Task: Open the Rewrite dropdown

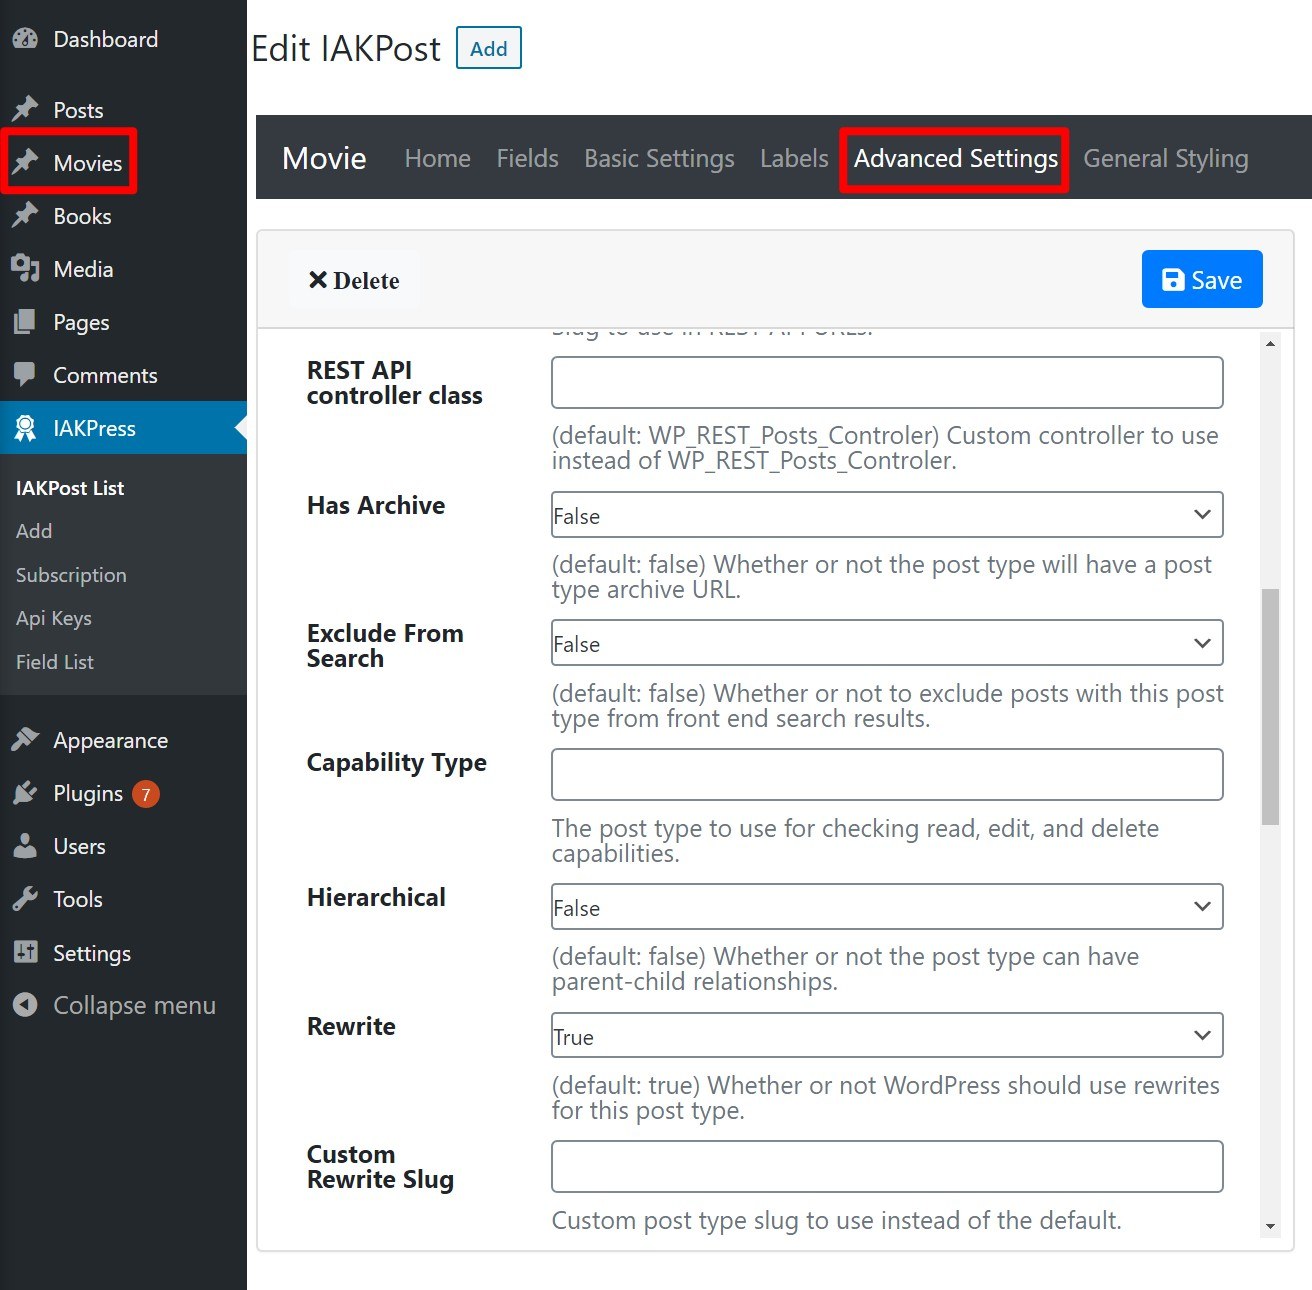Action: tap(887, 1036)
